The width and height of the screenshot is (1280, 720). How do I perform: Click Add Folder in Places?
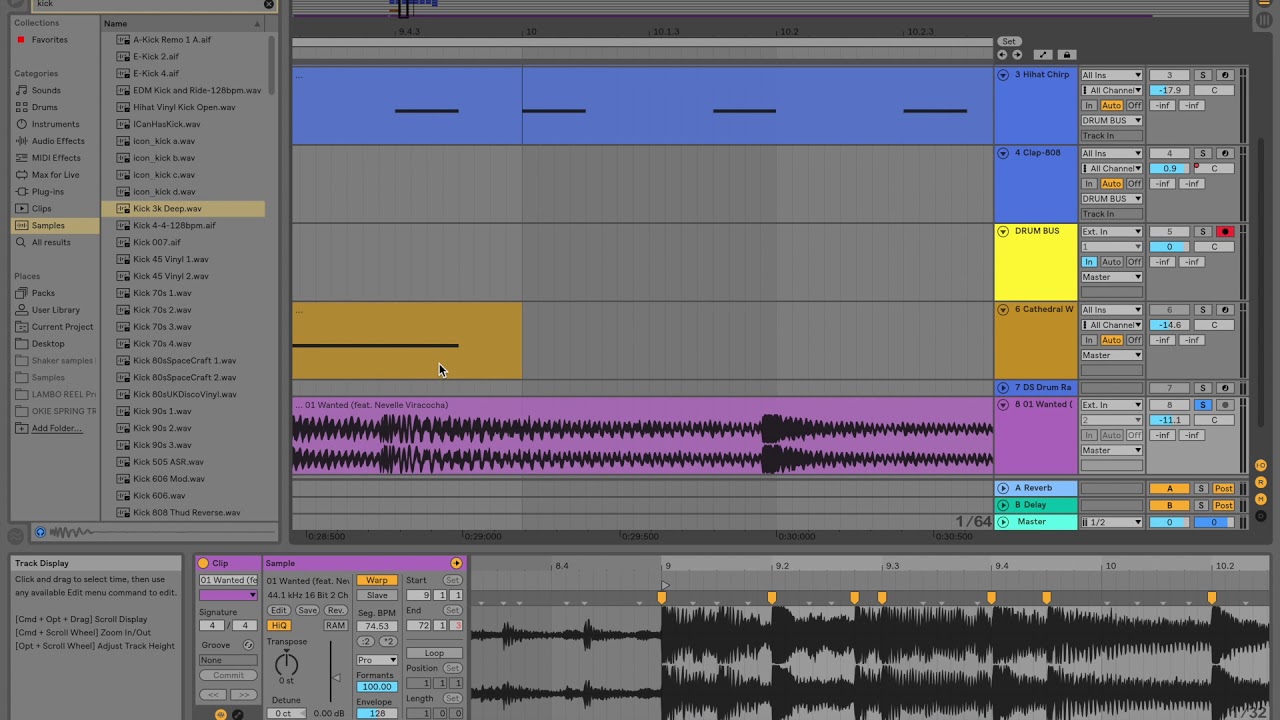click(56, 428)
